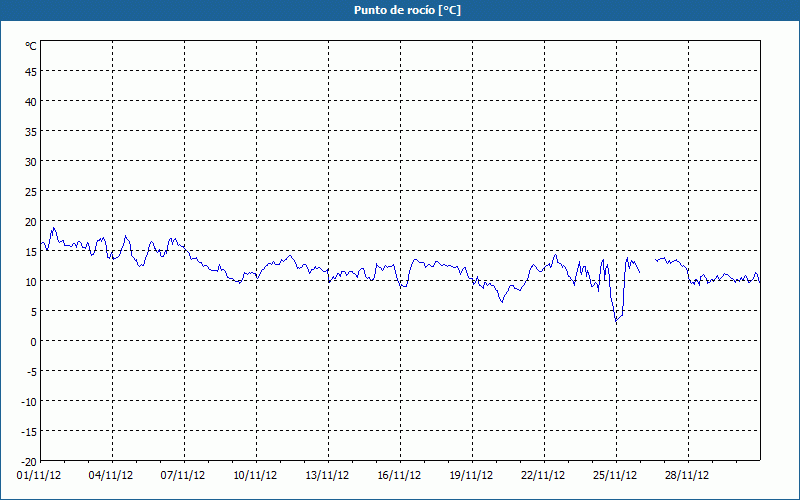Select the 35 value on the y-axis
The height and width of the screenshot is (500, 800).
click(x=31, y=132)
